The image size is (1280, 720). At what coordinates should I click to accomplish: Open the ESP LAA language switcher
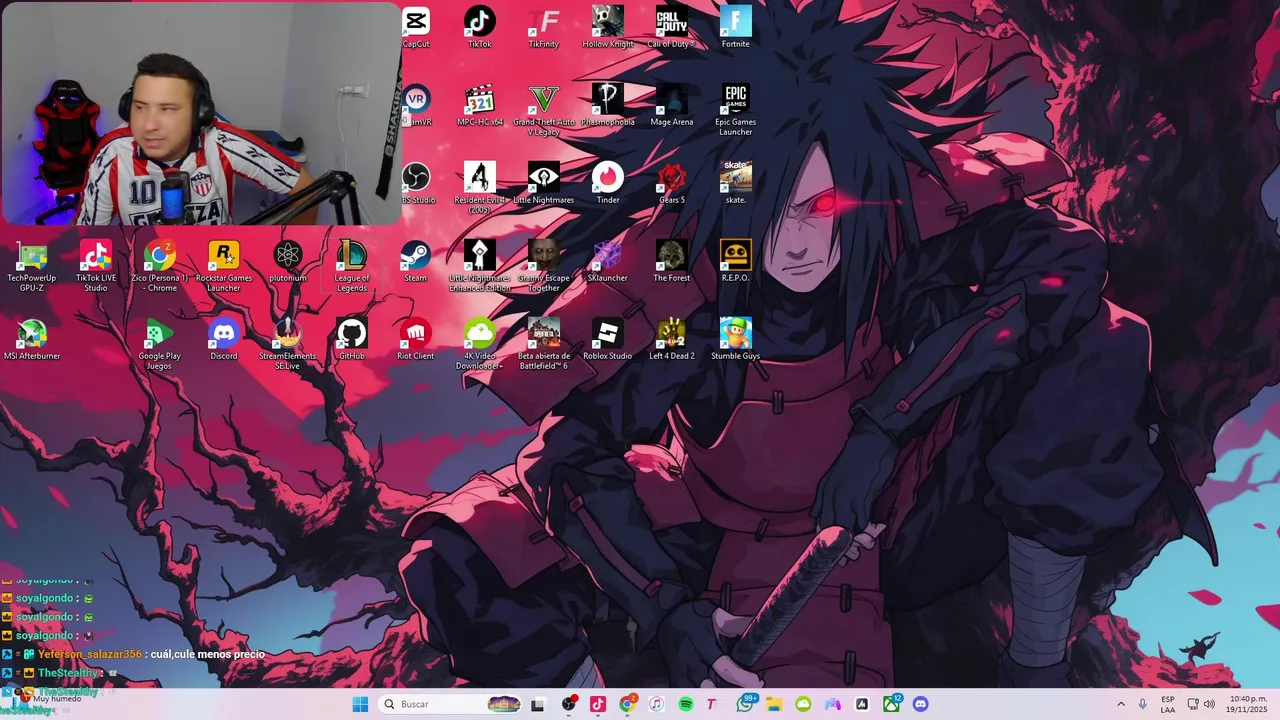point(1168,704)
